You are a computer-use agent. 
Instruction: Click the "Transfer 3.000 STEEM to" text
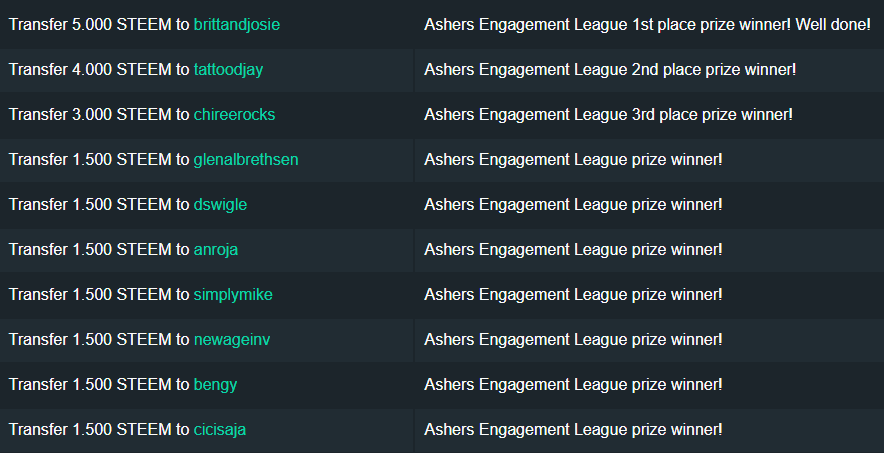(99, 114)
